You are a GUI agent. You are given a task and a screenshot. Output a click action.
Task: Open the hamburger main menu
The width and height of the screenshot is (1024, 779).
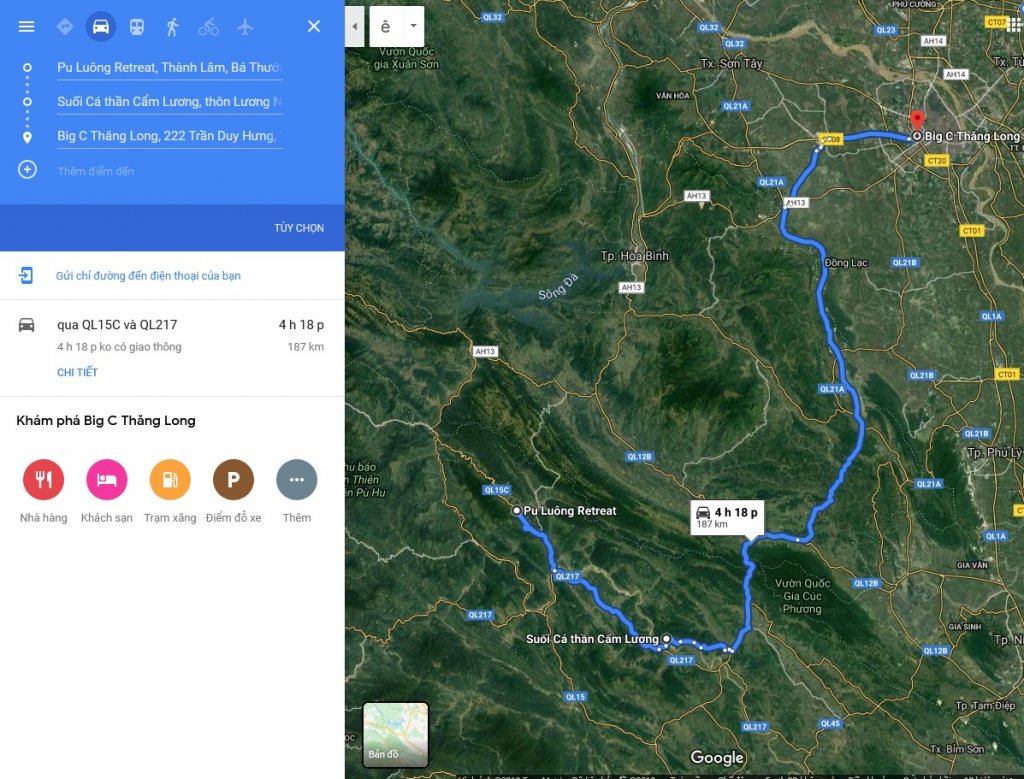click(26, 27)
